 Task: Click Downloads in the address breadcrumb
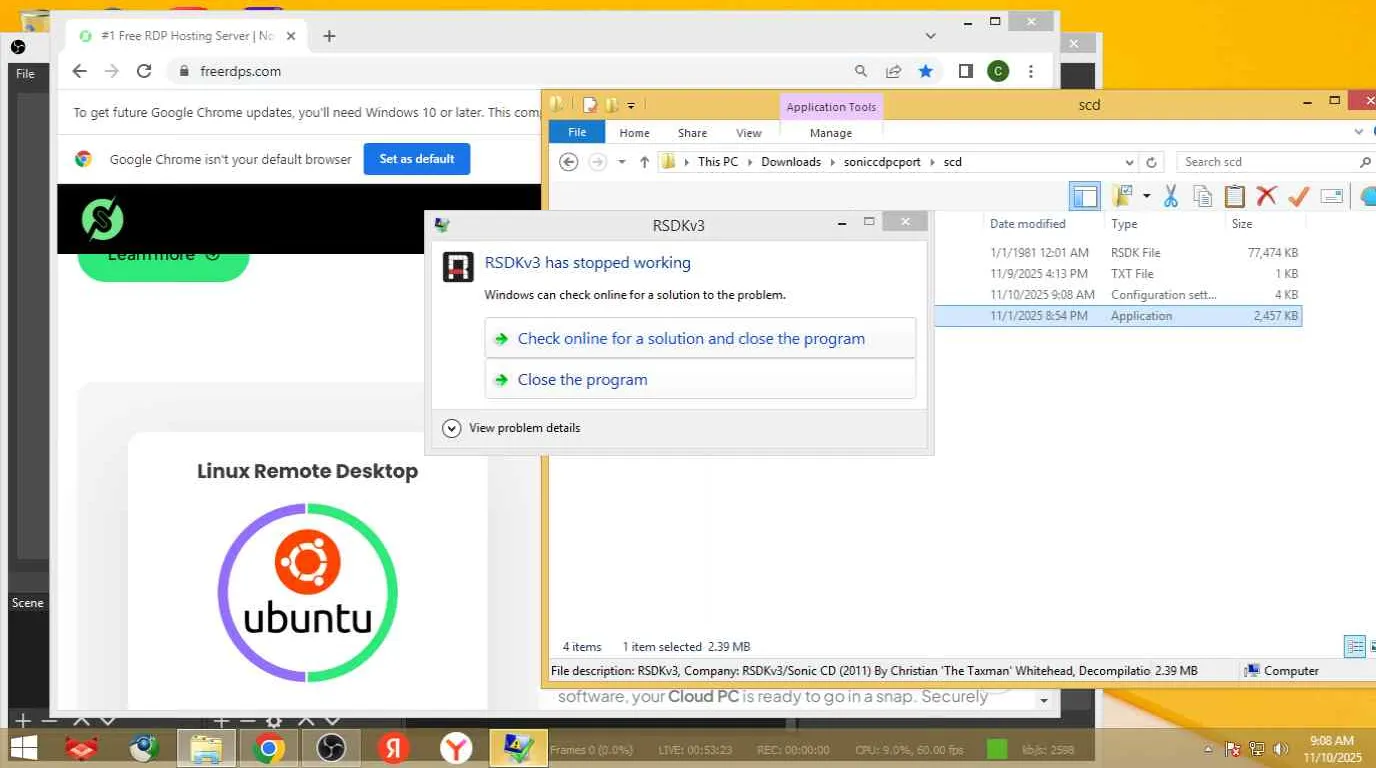coord(791,162)
